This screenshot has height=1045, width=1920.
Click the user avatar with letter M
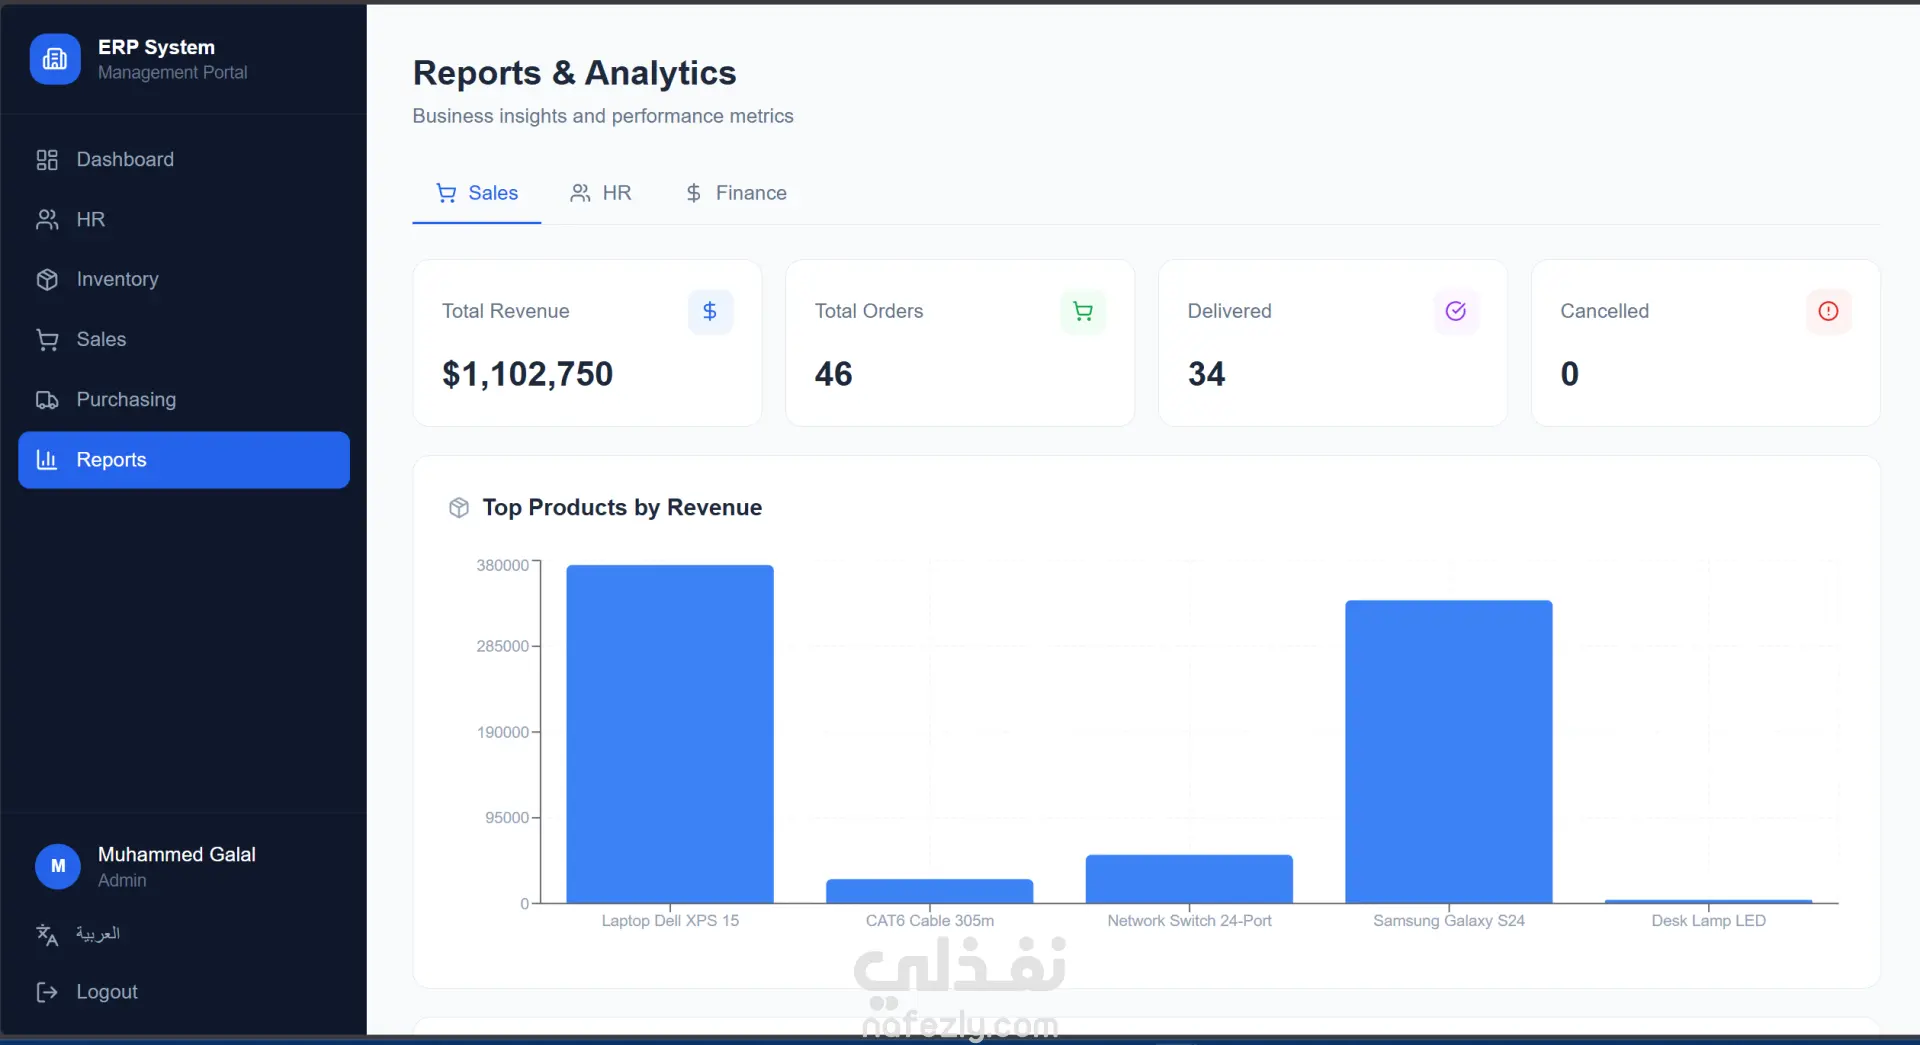tap(58, 867)
